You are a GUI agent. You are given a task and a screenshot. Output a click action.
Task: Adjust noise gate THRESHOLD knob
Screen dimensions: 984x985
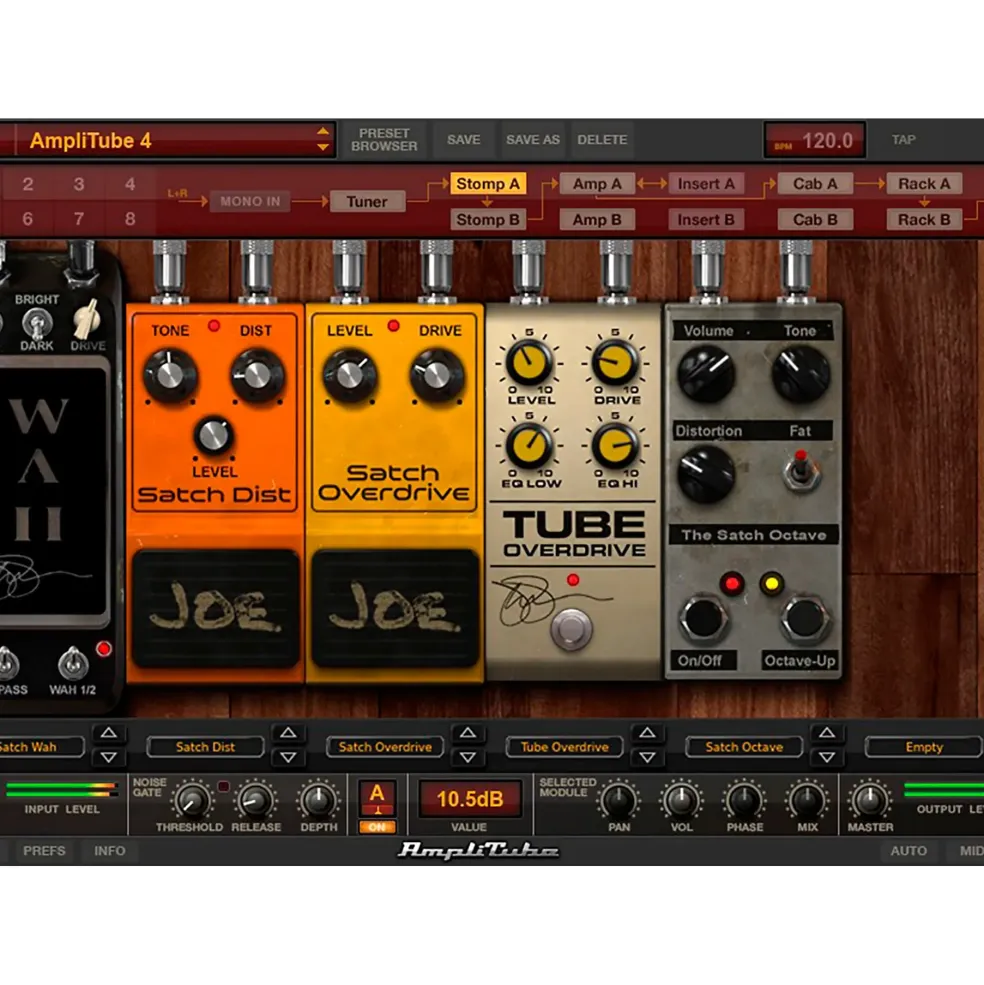[x=192, y=800]
